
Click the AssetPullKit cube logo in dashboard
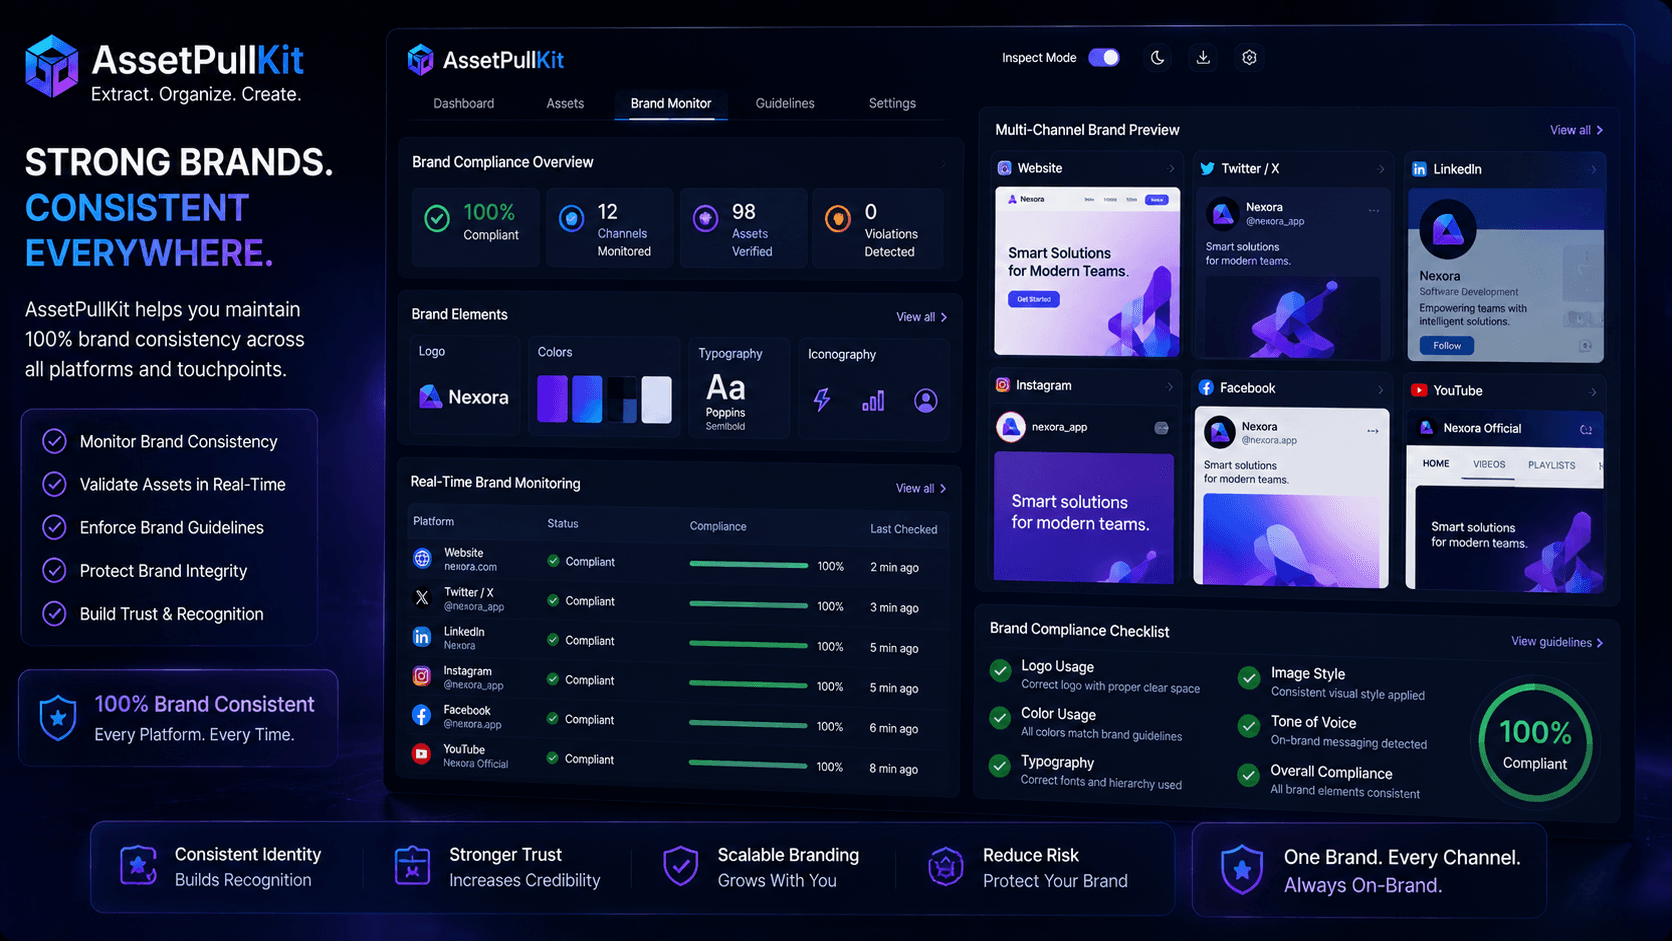(x=420, y=60)
